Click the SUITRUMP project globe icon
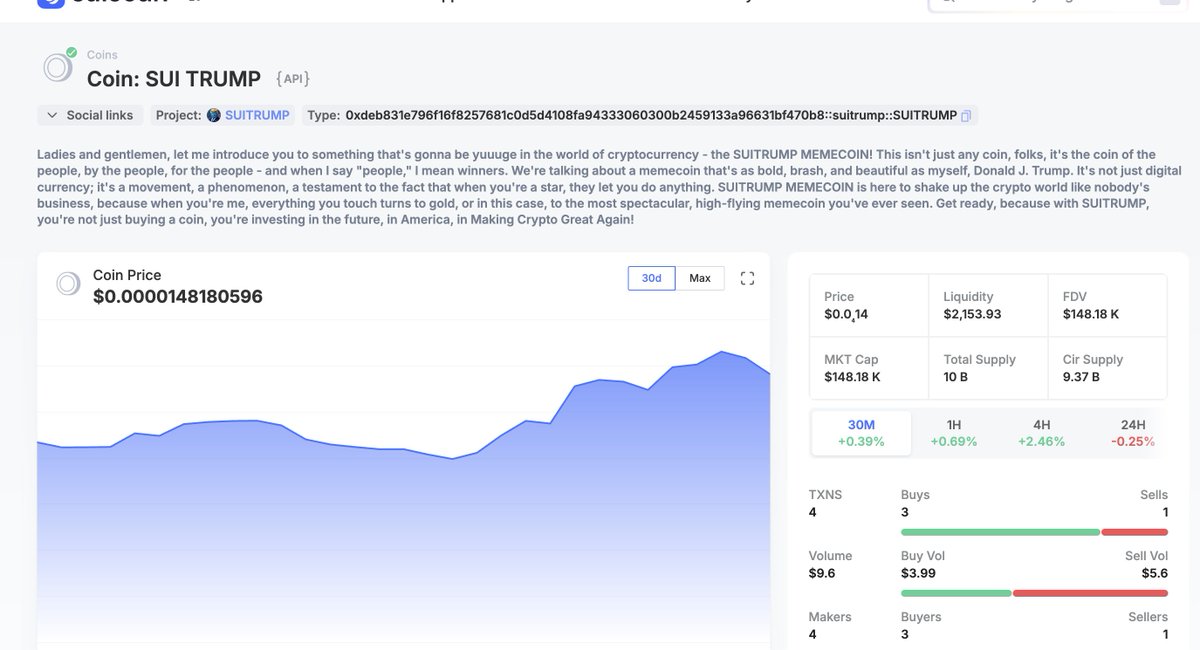The width and height of the screenshot is (1200, 650). coord(214,115)
